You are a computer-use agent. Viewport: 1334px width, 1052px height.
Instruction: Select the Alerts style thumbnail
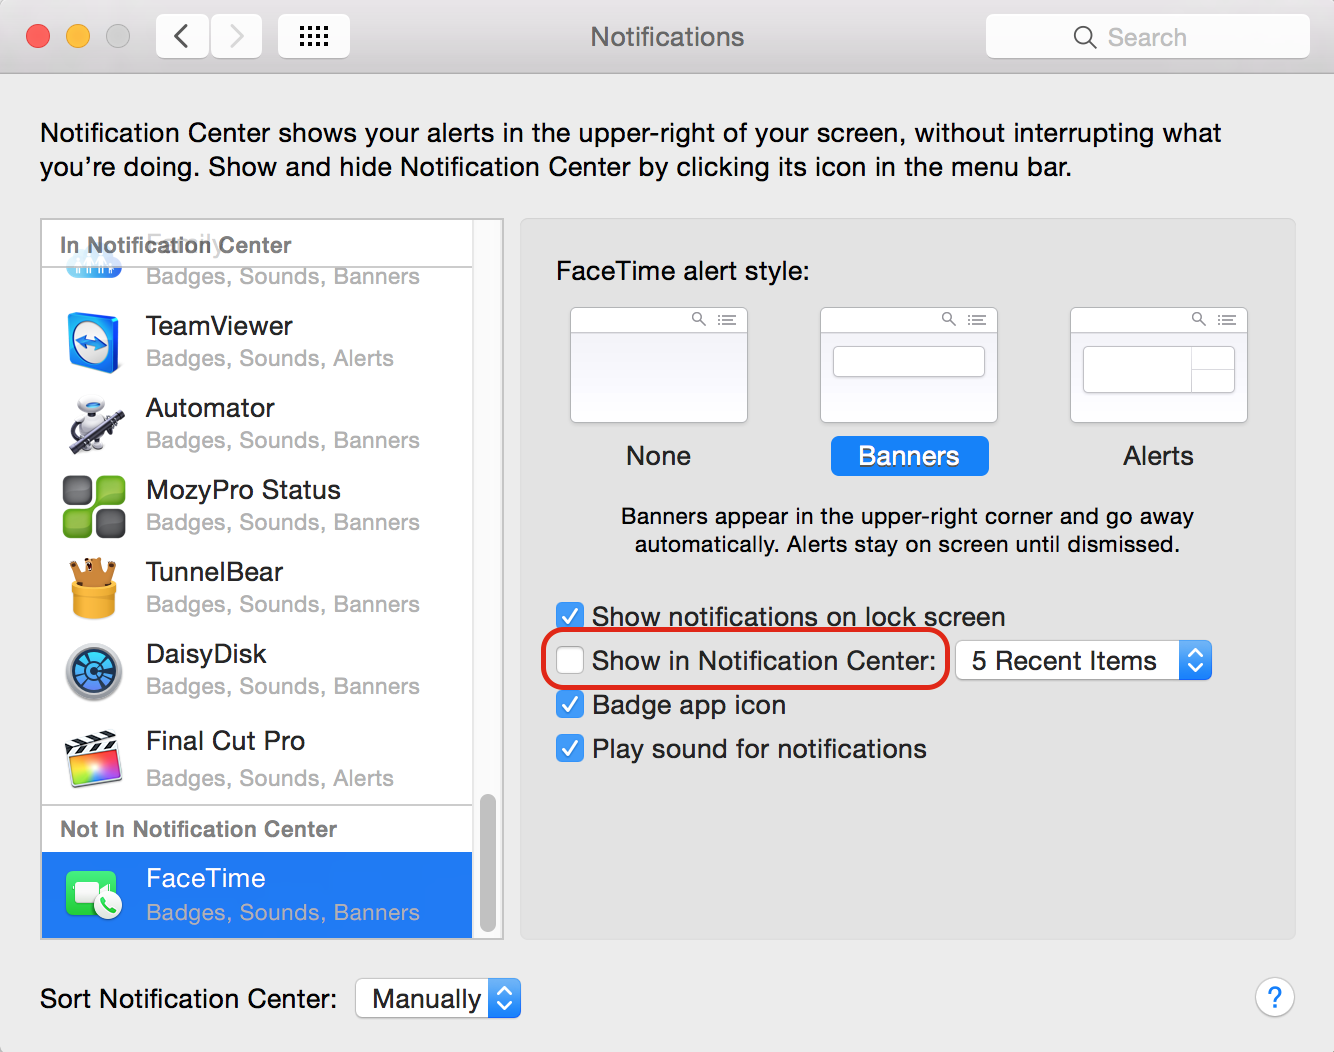tap(1159, 365)
